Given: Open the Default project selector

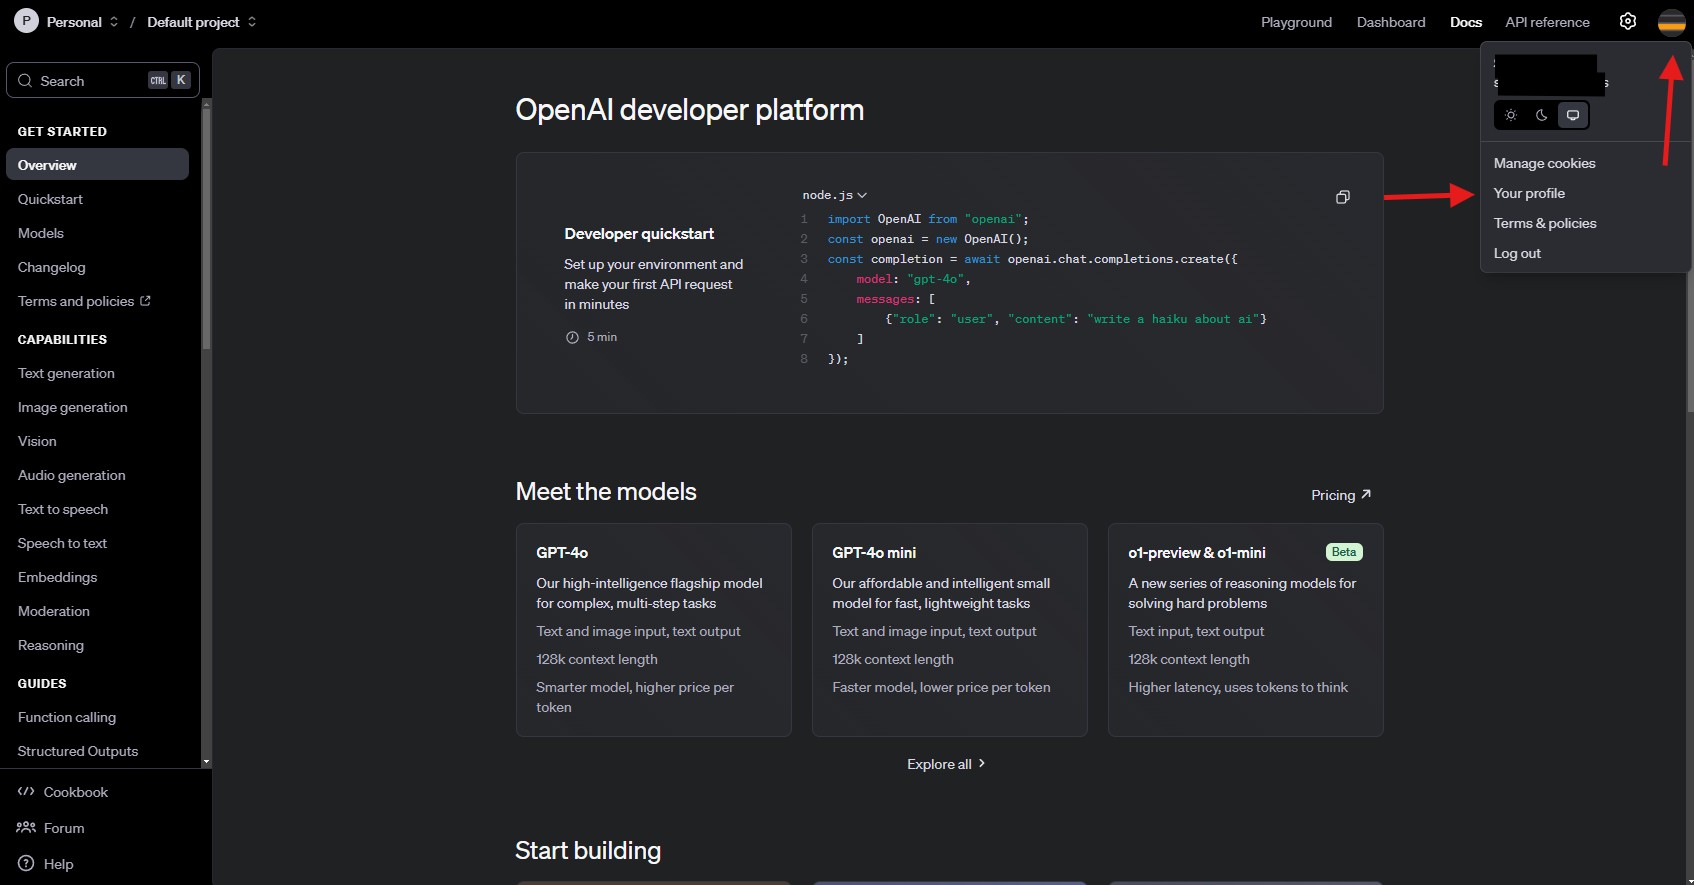Looking at the screenshot, I should click(201, 22).
